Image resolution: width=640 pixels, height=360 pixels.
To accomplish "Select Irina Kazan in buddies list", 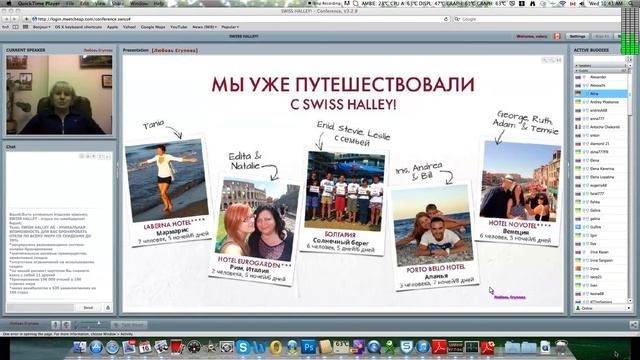I will pos(601,252).
